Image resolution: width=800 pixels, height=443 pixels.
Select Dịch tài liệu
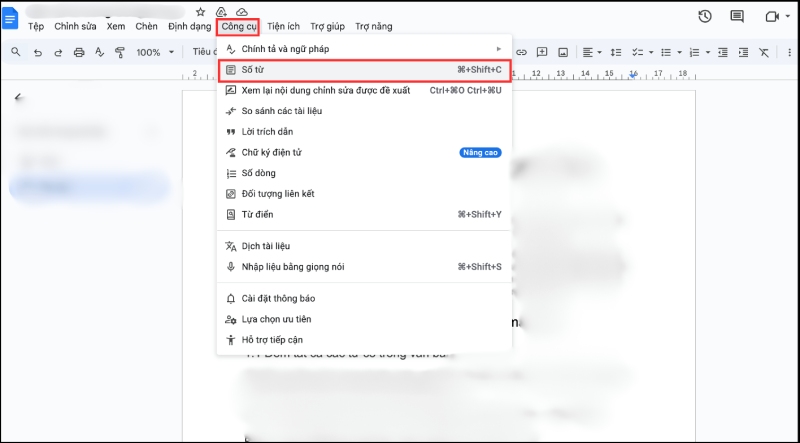pyautogui.click(x=364, y=246)
